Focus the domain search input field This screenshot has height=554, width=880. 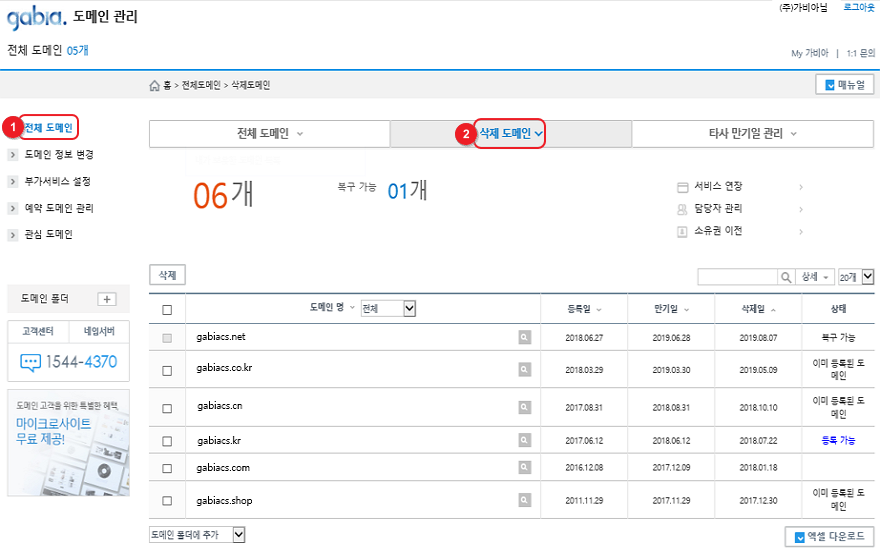click(737, 277)
